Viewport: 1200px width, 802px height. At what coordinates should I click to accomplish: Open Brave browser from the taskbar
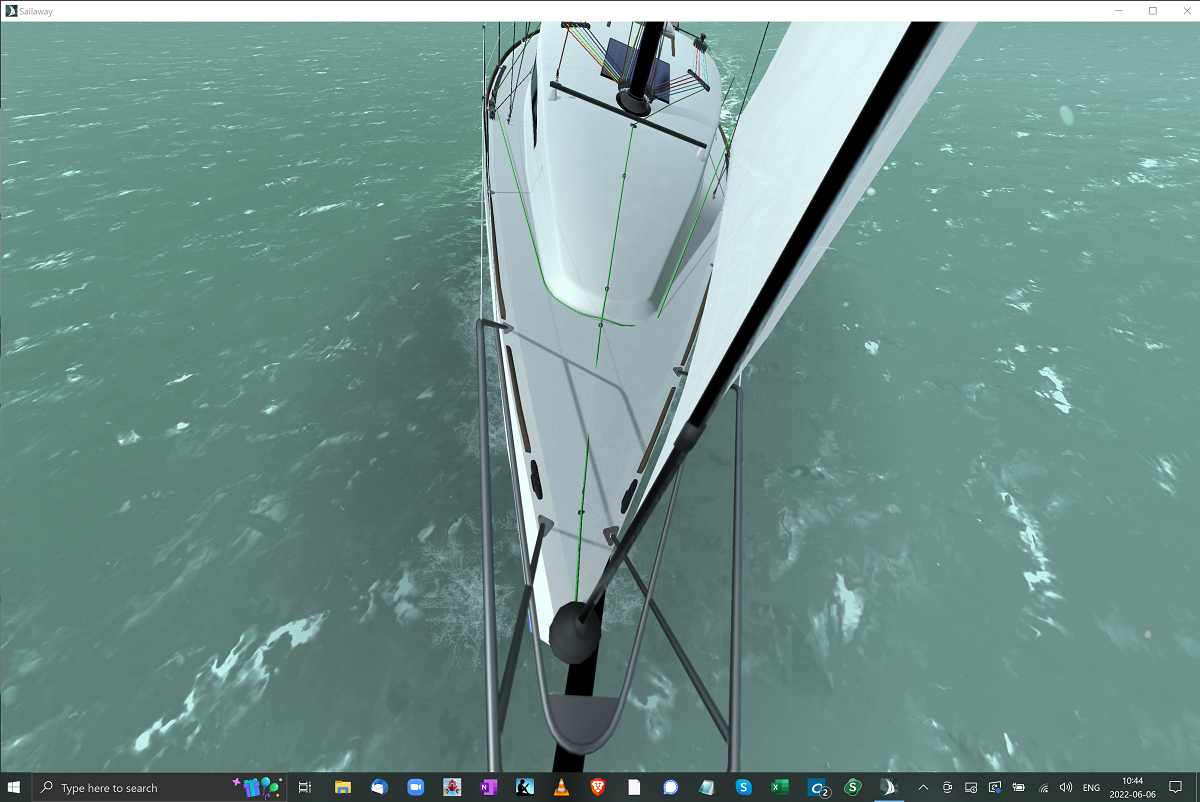click(598, 787)
